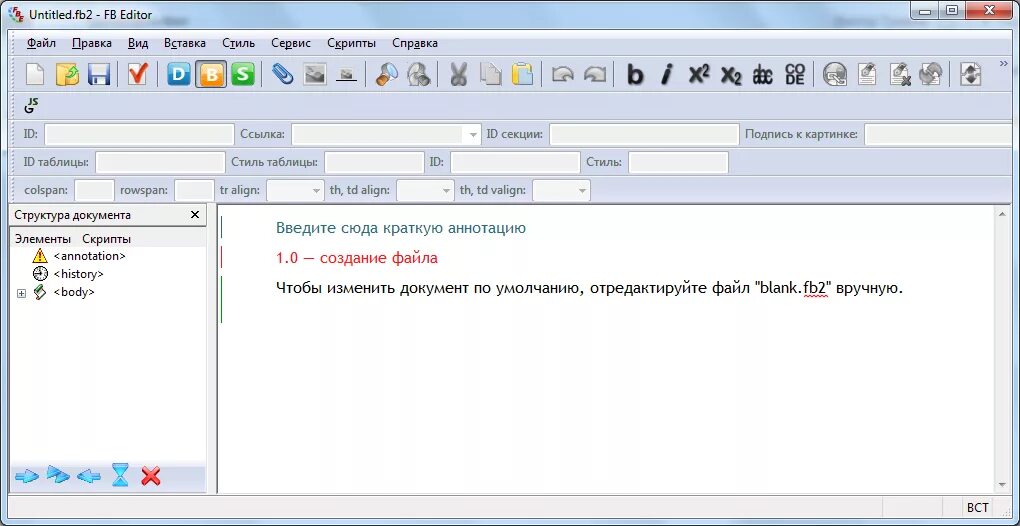Select the <body> tree node
Viewport: 1020px width, 526px height.
[74, 292]
